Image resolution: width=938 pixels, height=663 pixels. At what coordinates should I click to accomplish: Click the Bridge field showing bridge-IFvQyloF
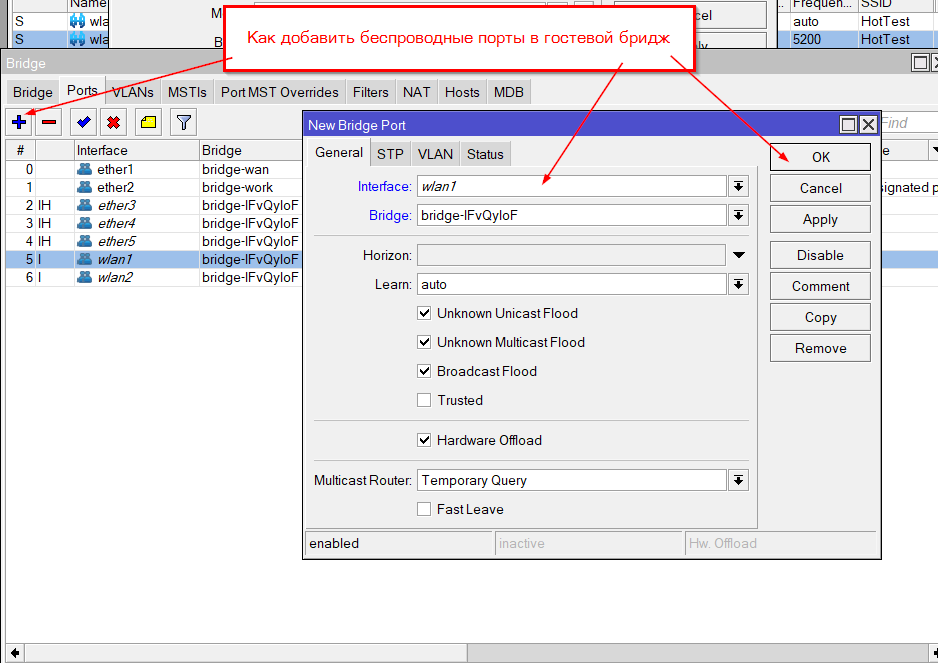click(x=572, y=215)
